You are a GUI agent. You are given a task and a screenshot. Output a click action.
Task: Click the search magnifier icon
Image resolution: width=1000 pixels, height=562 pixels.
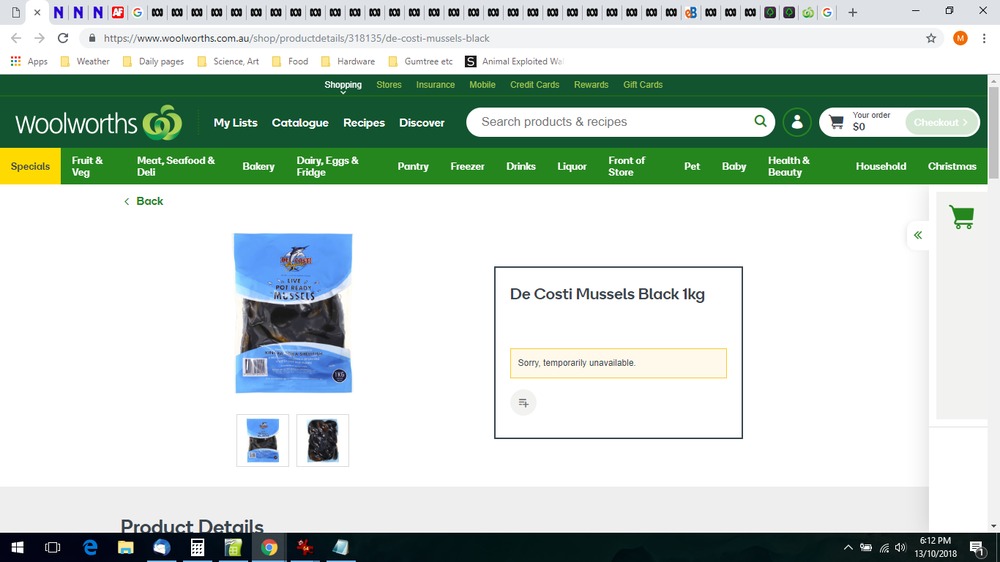[x=761, y=122]
